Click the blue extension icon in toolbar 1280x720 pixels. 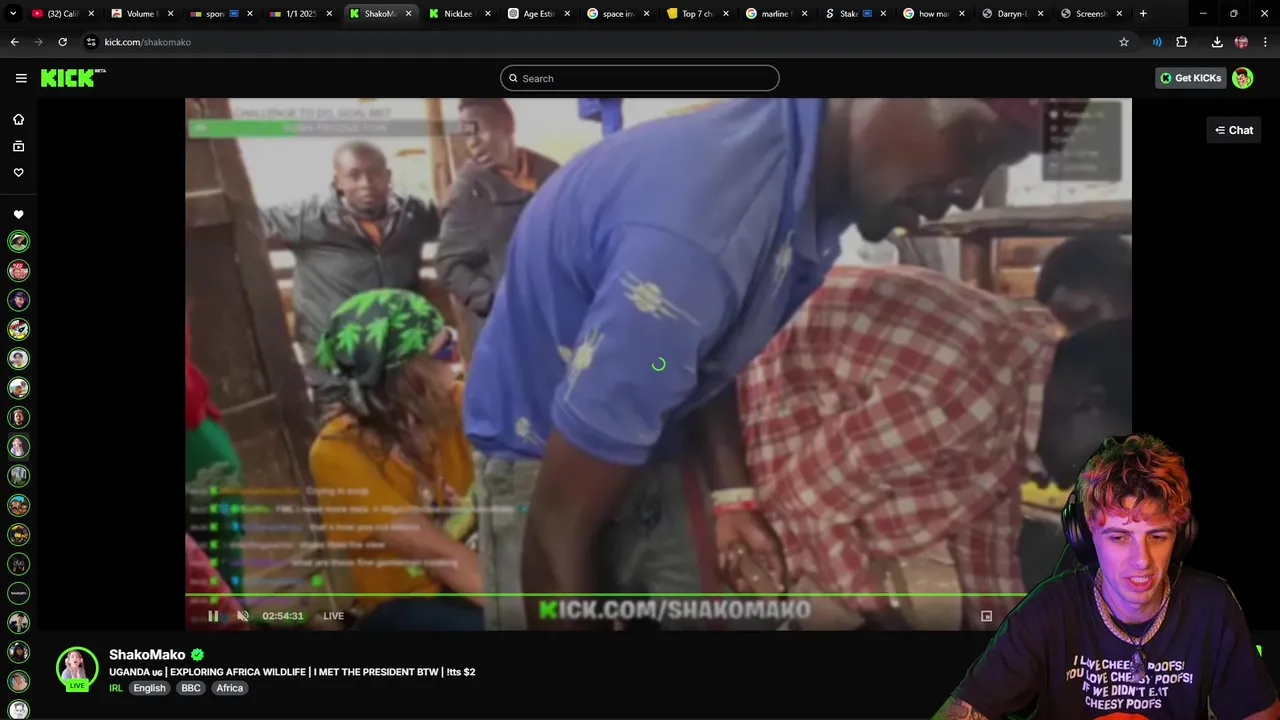tap(1157, 42)
